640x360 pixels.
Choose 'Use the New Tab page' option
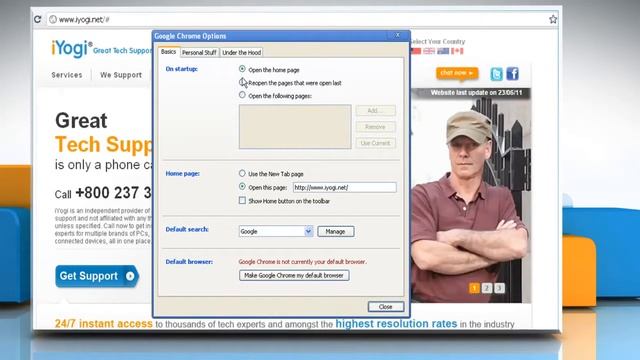242,173
